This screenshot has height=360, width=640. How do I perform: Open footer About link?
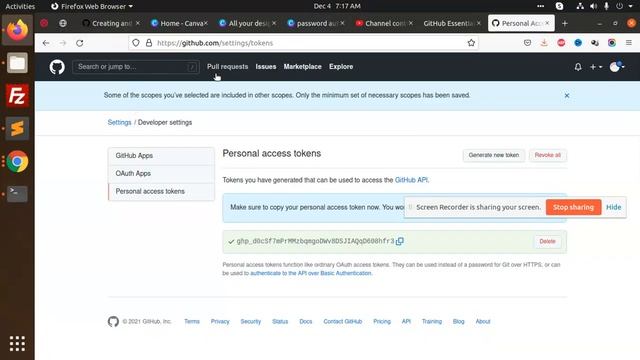483,322
